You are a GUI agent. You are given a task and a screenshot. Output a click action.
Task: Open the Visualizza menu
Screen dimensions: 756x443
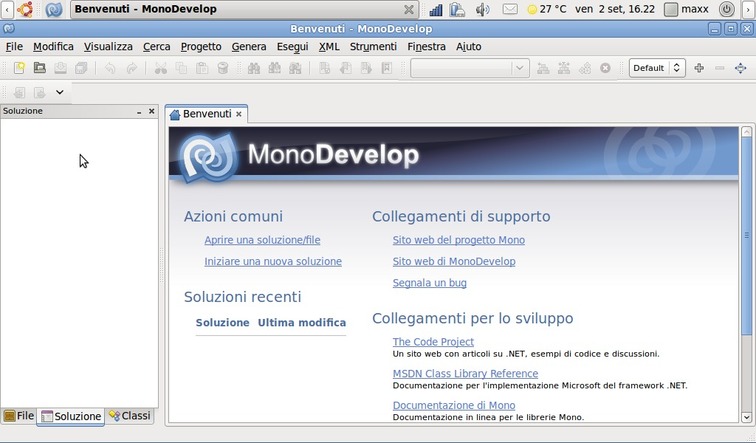tap(108, 46)
